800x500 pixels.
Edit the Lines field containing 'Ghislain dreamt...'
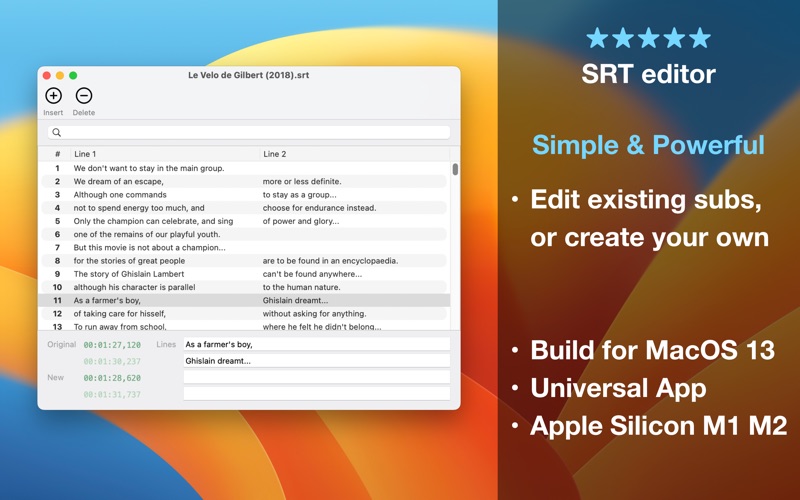[x=317, y=361]
